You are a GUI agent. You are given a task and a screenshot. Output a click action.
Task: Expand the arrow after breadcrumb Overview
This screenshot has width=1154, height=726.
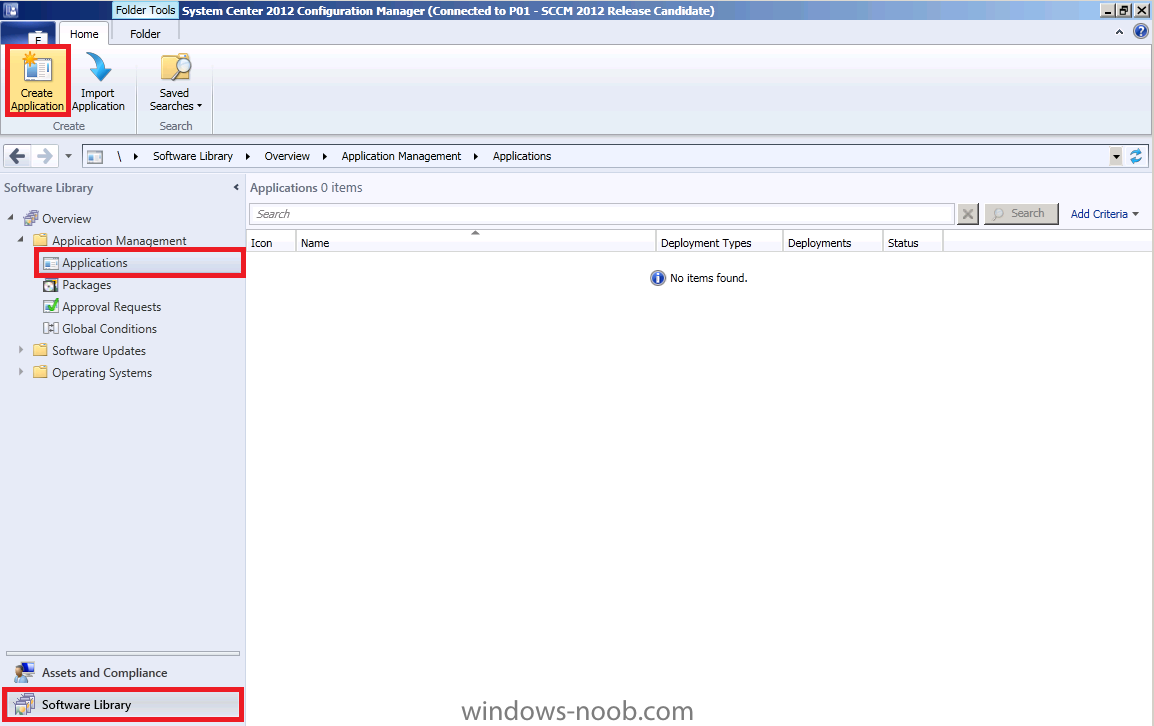[x=325, y=156]
